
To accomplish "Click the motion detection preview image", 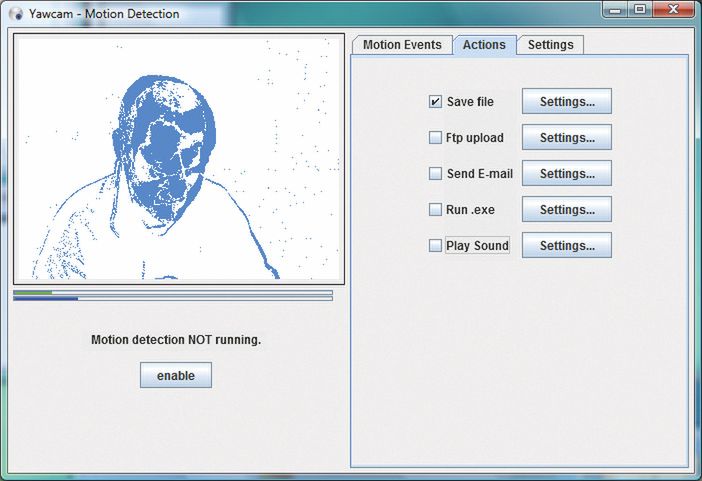I will coord(179,159).
